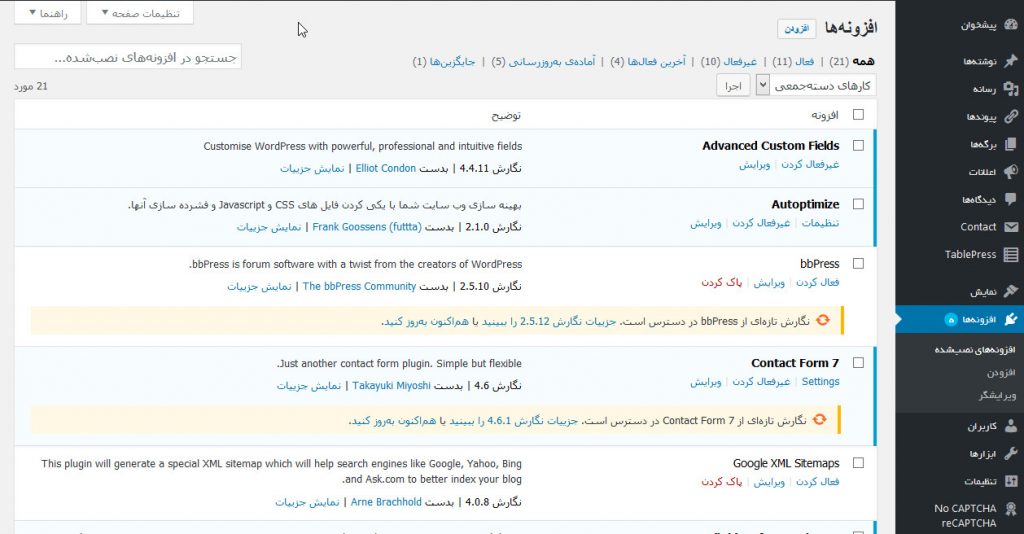Check the bbPress plugin checkbox
The image size is (1024, 534).
858,264
